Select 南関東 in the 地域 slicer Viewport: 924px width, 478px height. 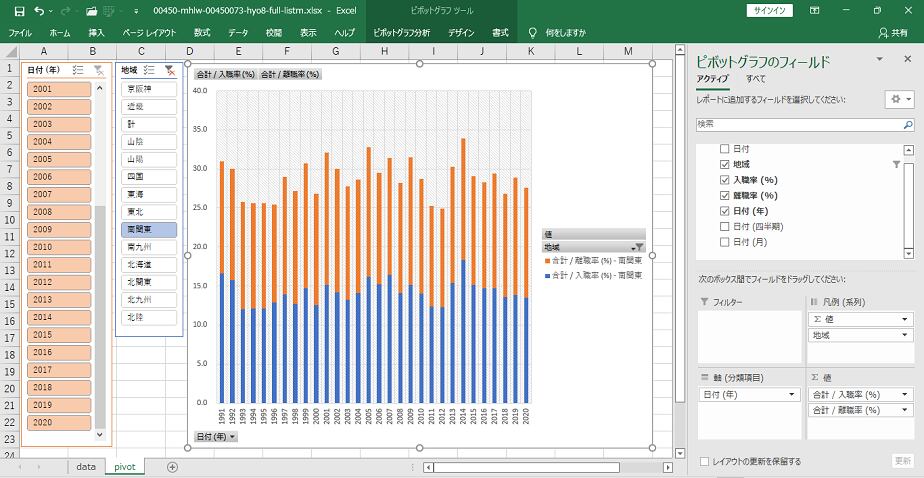coord(148,229)
